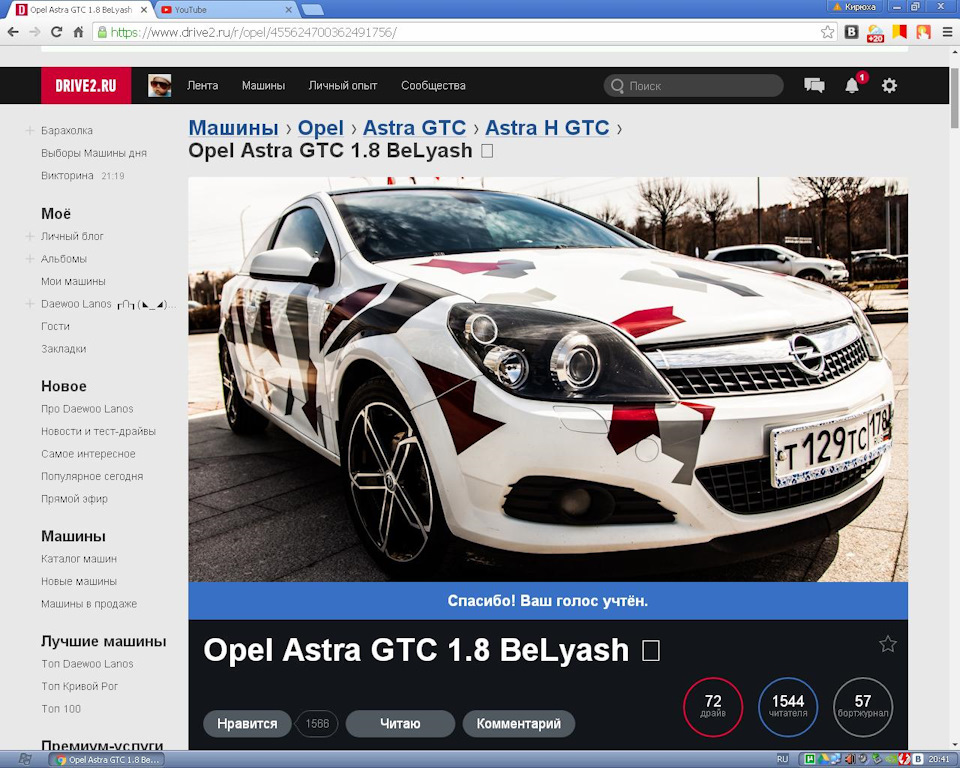Open Выборы Машины дня link

tap(94, 153)
